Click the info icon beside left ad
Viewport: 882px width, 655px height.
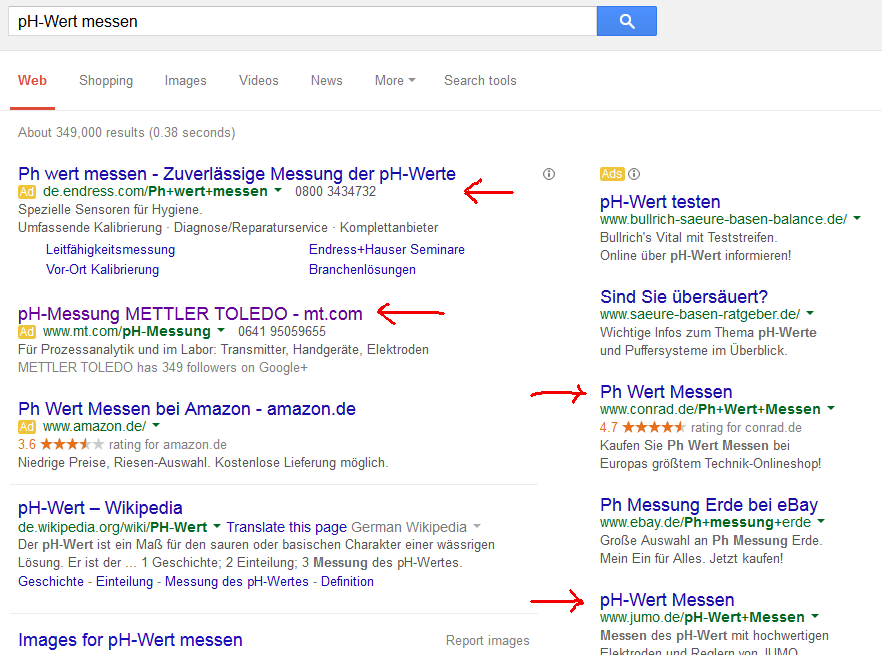pos(549,174)
